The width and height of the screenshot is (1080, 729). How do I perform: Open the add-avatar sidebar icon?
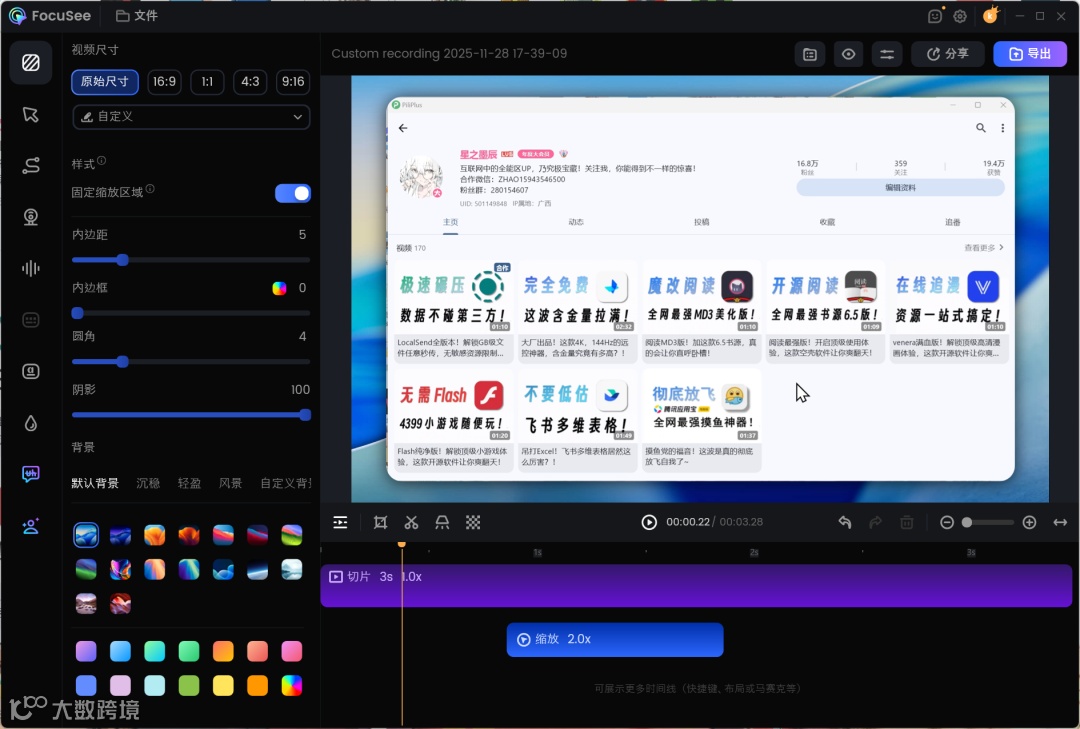31,526
